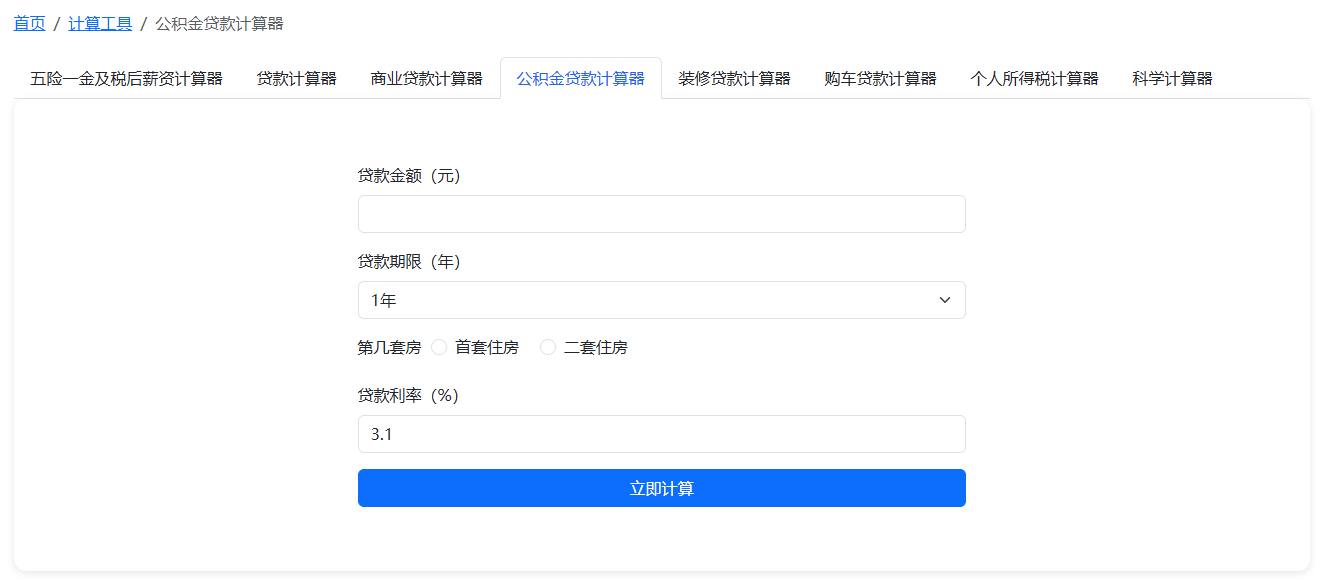Select the 首套住房 radio button
The height and width of the screenshot is (583, 1320).
(x=439, y=347)
